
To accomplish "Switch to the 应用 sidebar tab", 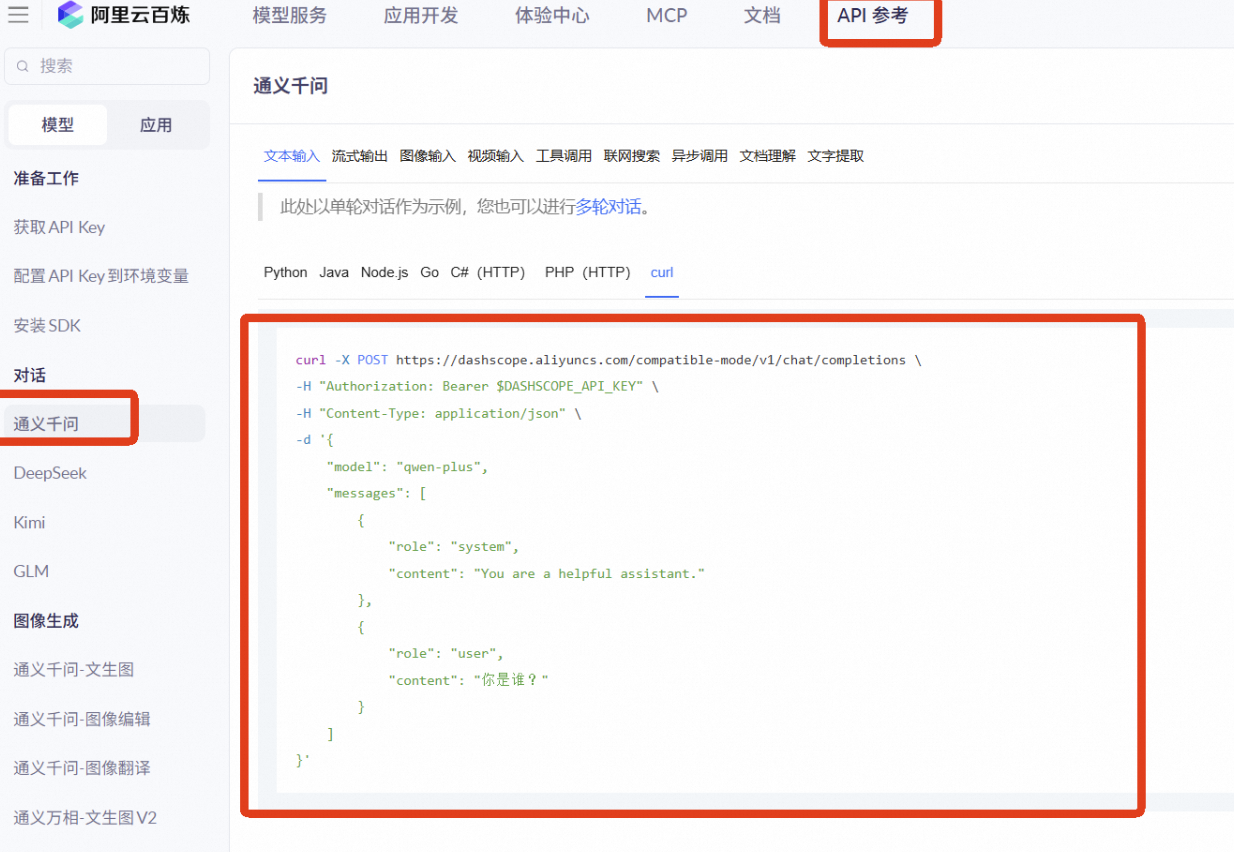I will click(x=156, y=125).
